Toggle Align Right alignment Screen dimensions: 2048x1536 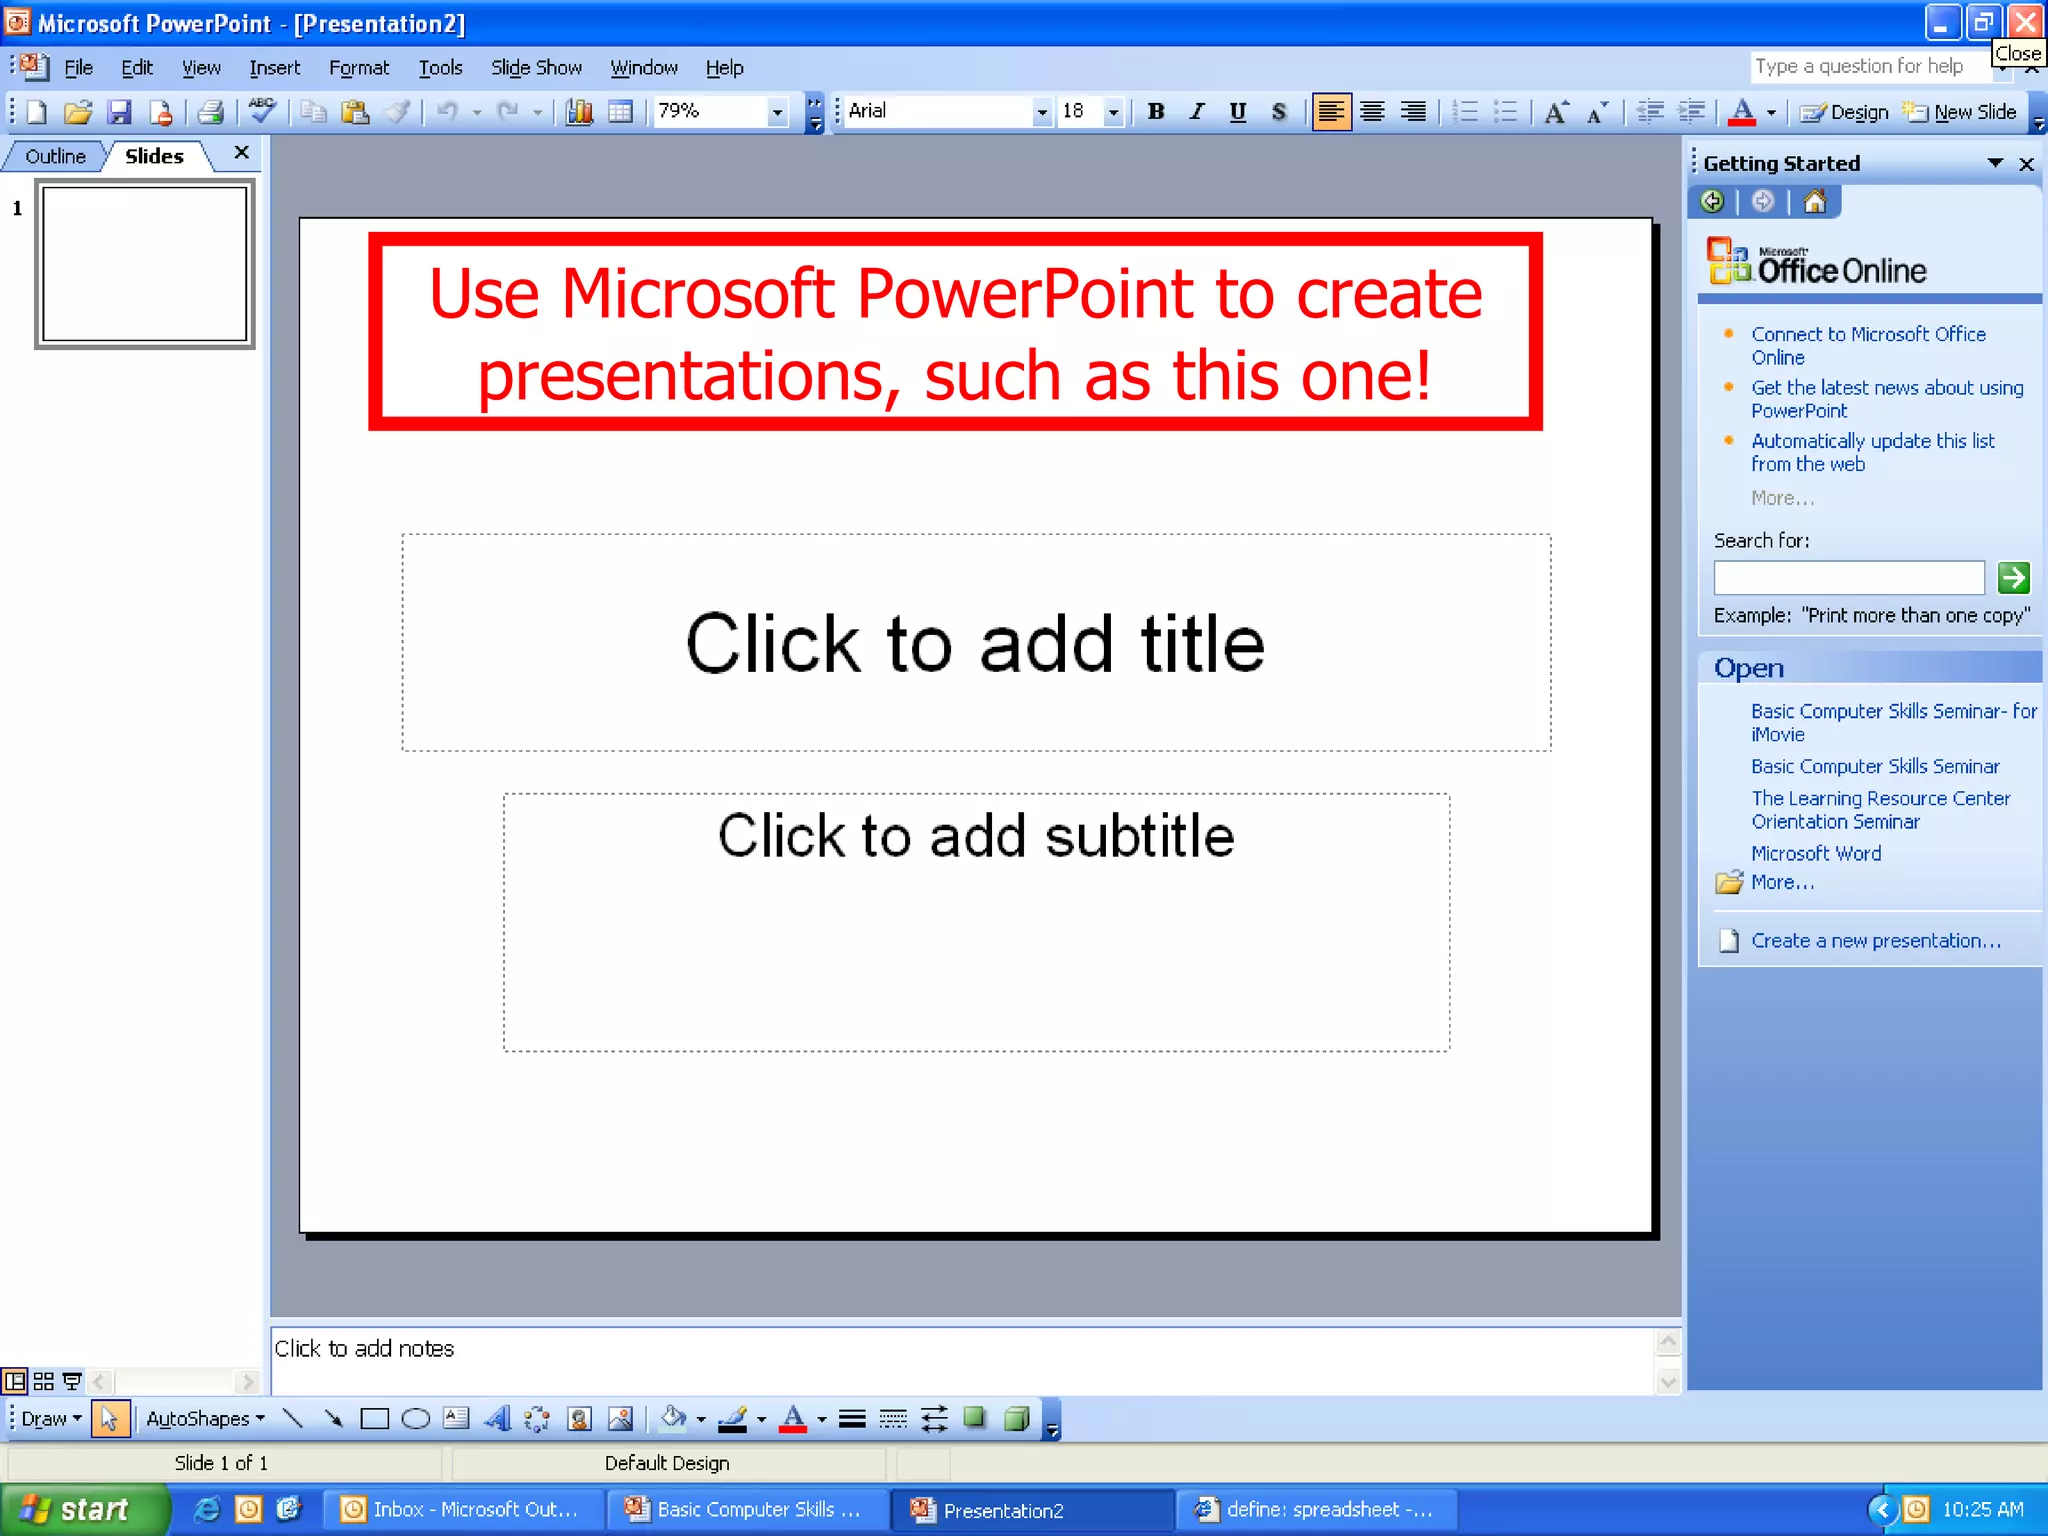tap(1413, 112)
